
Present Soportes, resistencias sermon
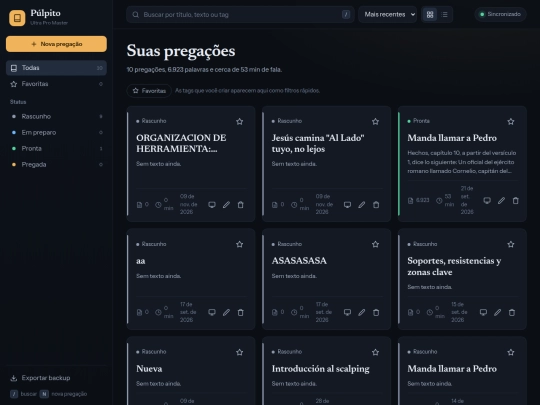tap(484, 312)
